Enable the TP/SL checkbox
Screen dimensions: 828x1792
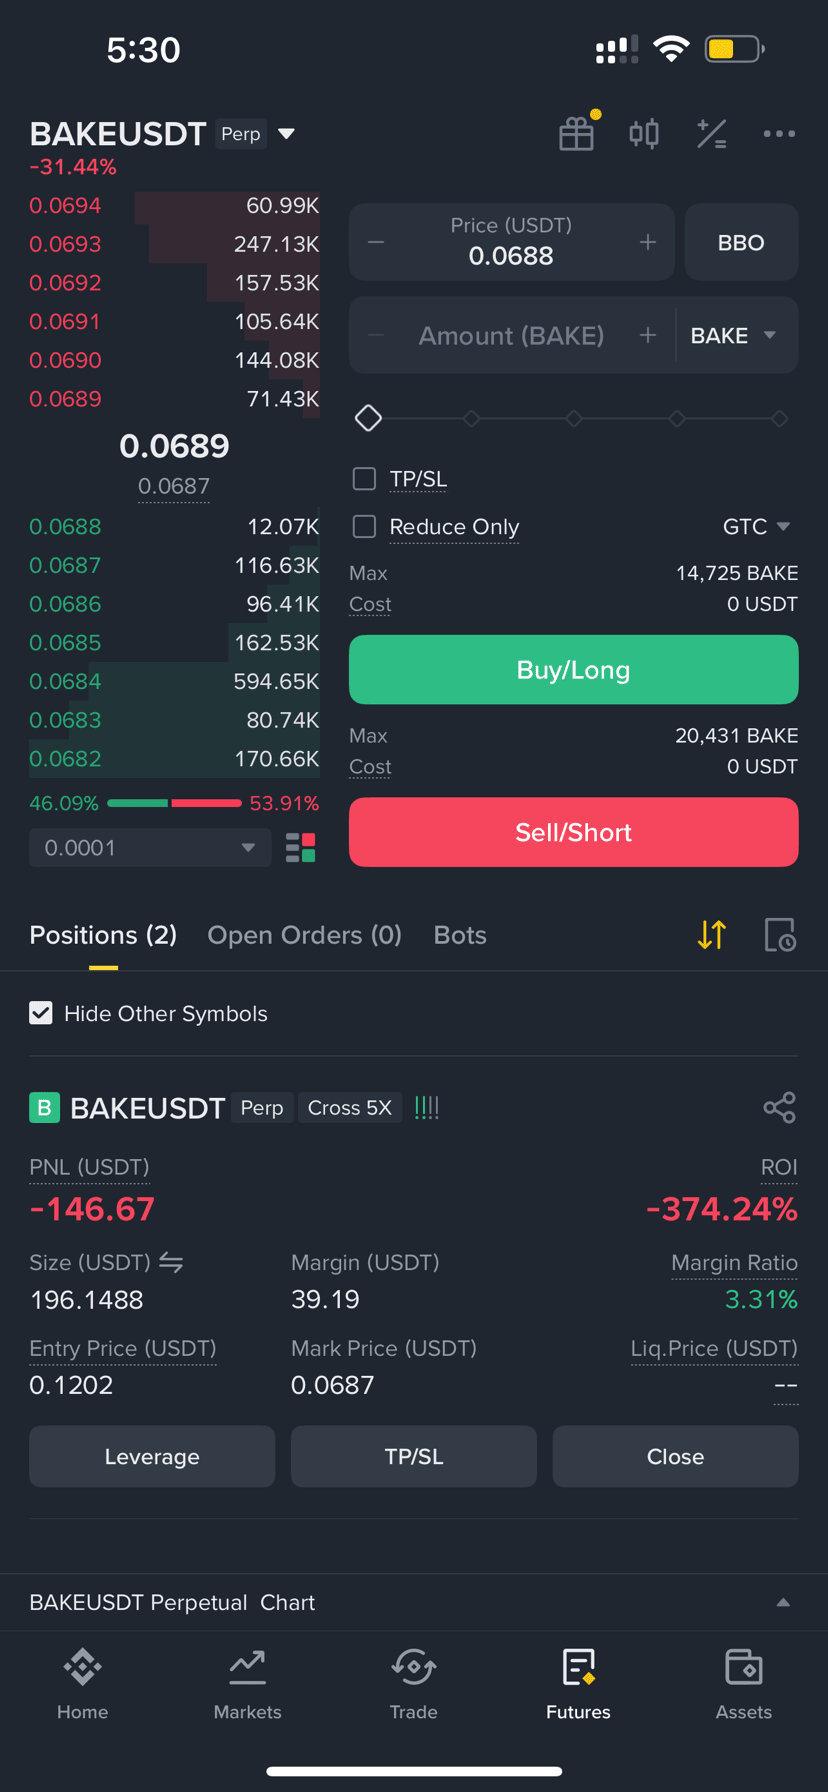(364, 479)
